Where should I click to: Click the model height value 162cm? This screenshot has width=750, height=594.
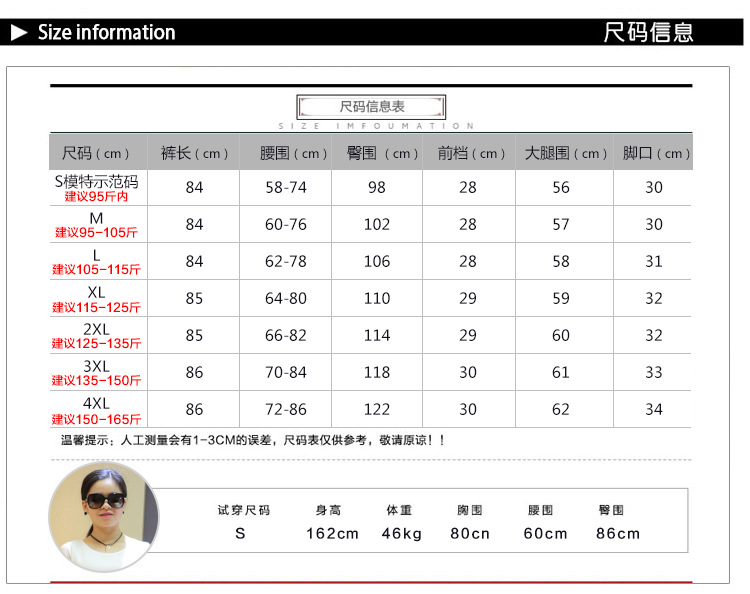[x=332, y=533]
